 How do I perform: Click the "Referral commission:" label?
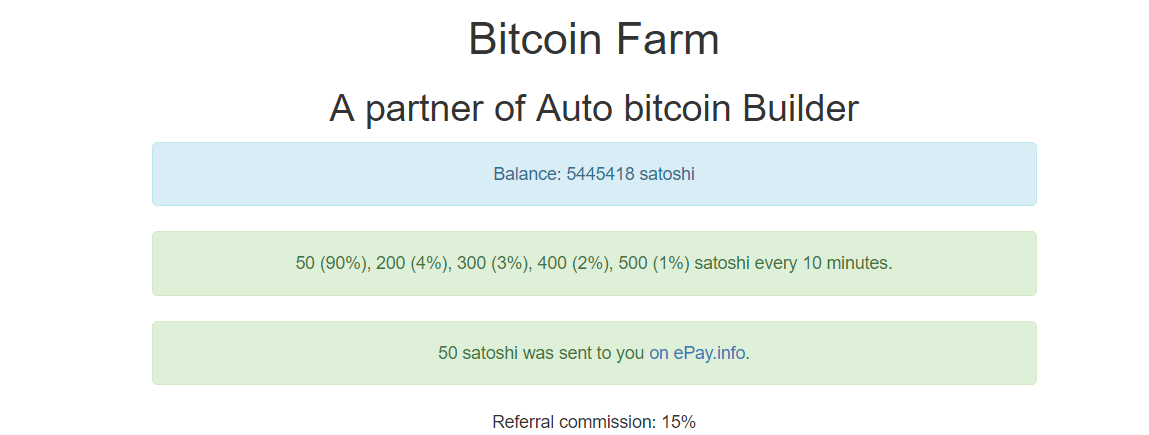coord(574,422)
